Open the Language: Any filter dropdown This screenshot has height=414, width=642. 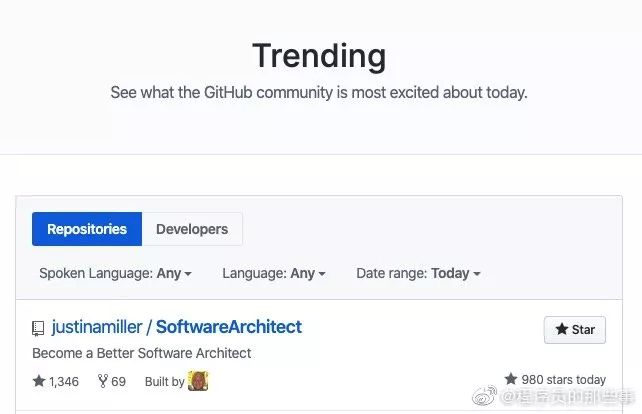[274, 273]
